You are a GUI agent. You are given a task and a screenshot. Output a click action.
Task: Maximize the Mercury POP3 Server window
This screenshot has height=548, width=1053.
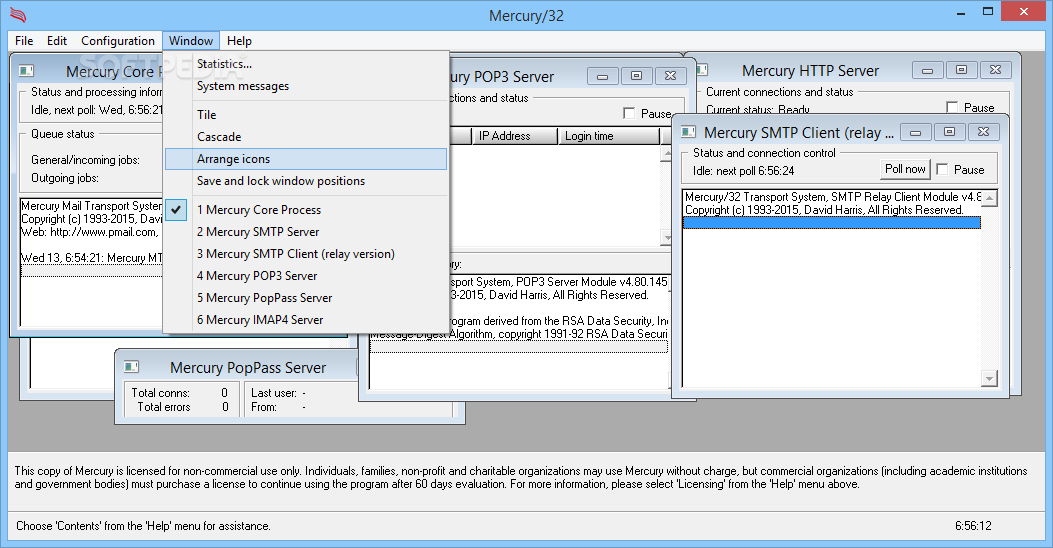point(636,76)
